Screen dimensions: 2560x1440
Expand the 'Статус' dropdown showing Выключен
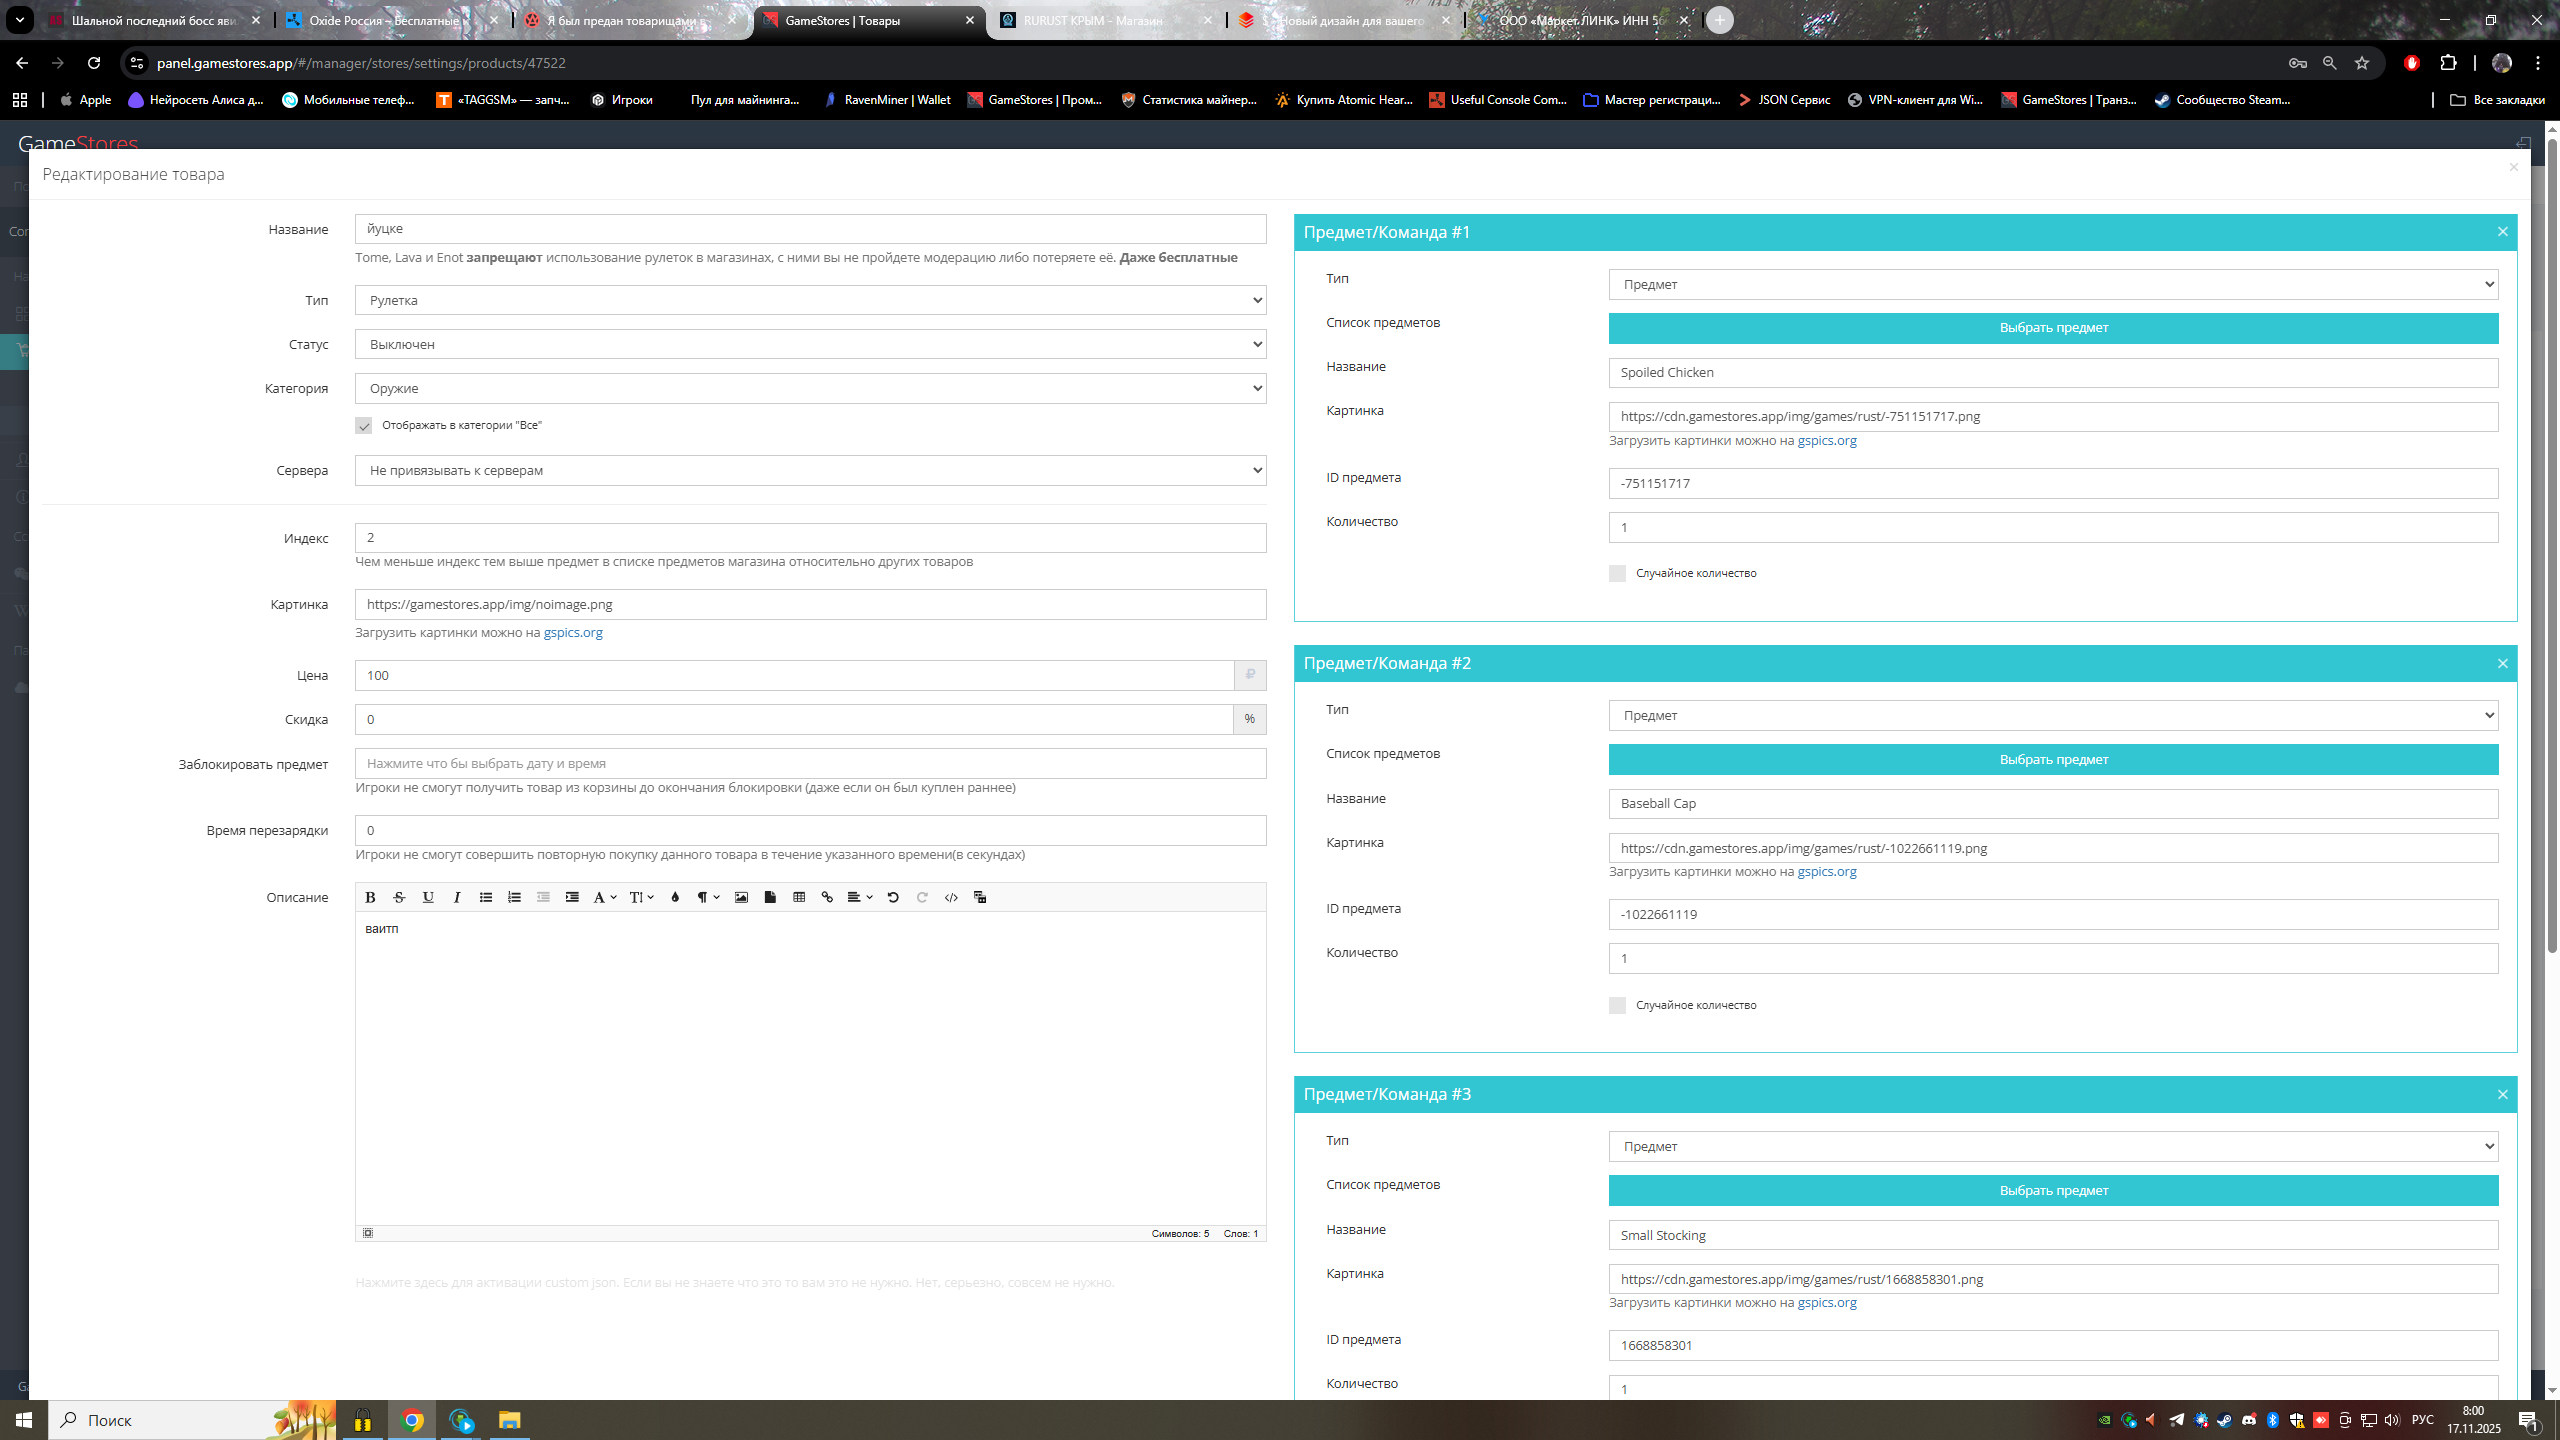click(810, 344)
